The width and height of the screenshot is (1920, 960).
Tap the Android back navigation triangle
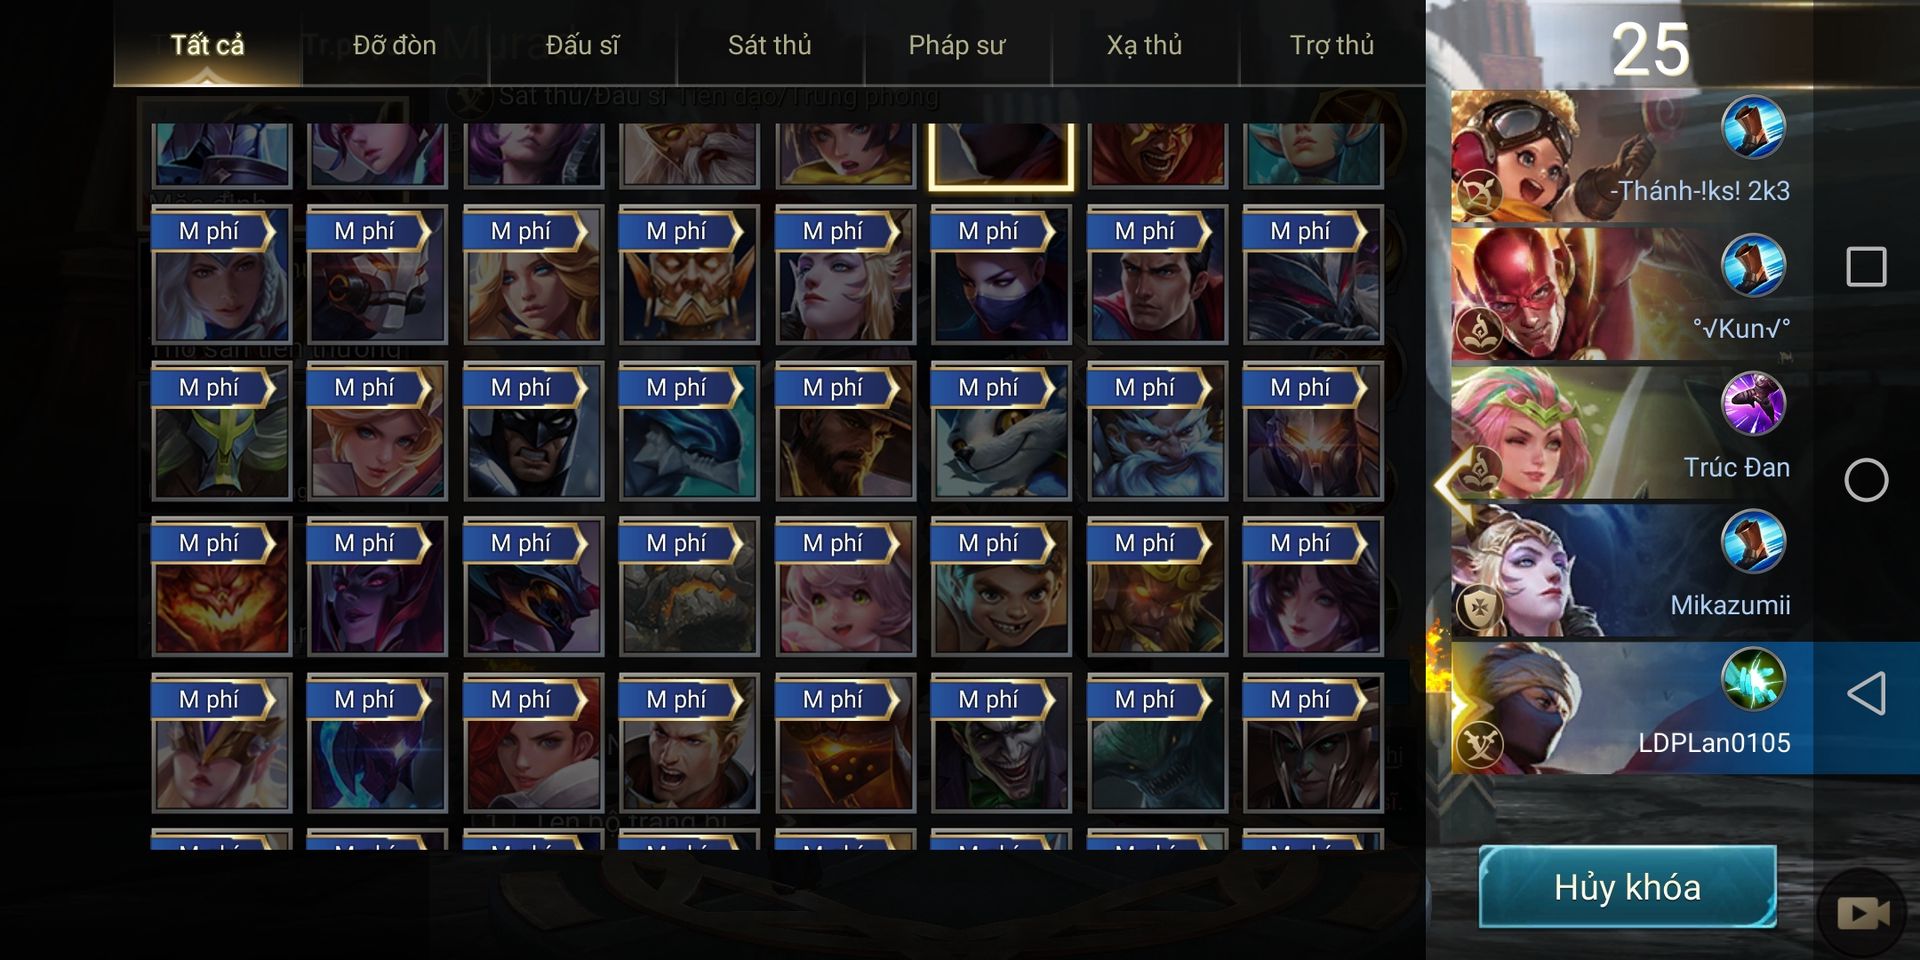point(1866,693)
